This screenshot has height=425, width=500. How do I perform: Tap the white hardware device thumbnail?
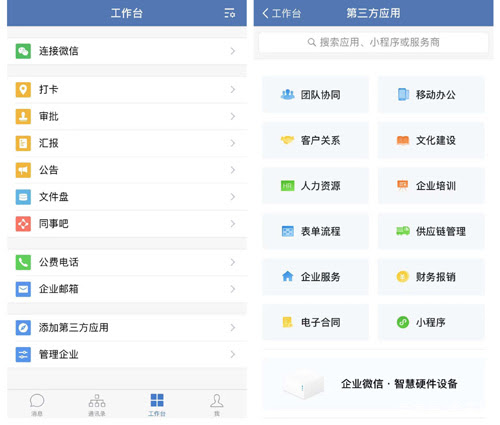point(303,384)
